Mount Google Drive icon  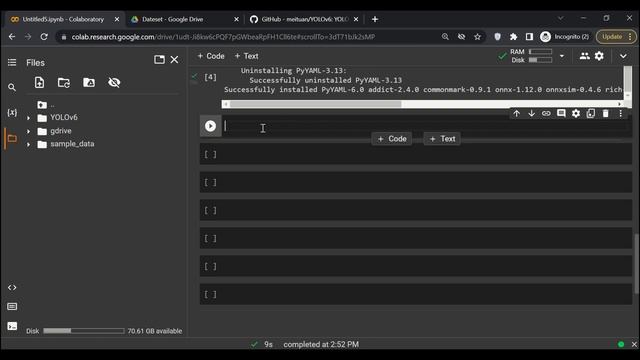89,82
